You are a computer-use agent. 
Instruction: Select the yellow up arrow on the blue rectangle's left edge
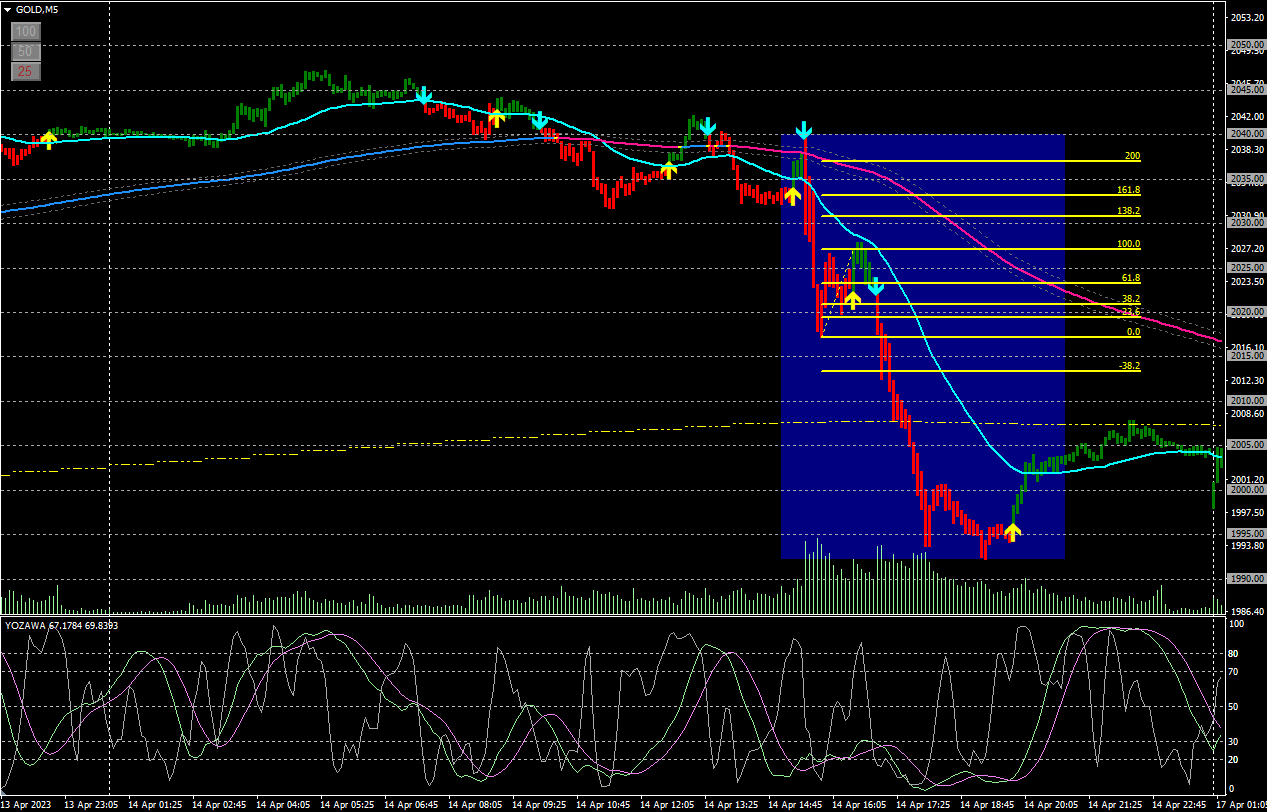coord(792,195)
